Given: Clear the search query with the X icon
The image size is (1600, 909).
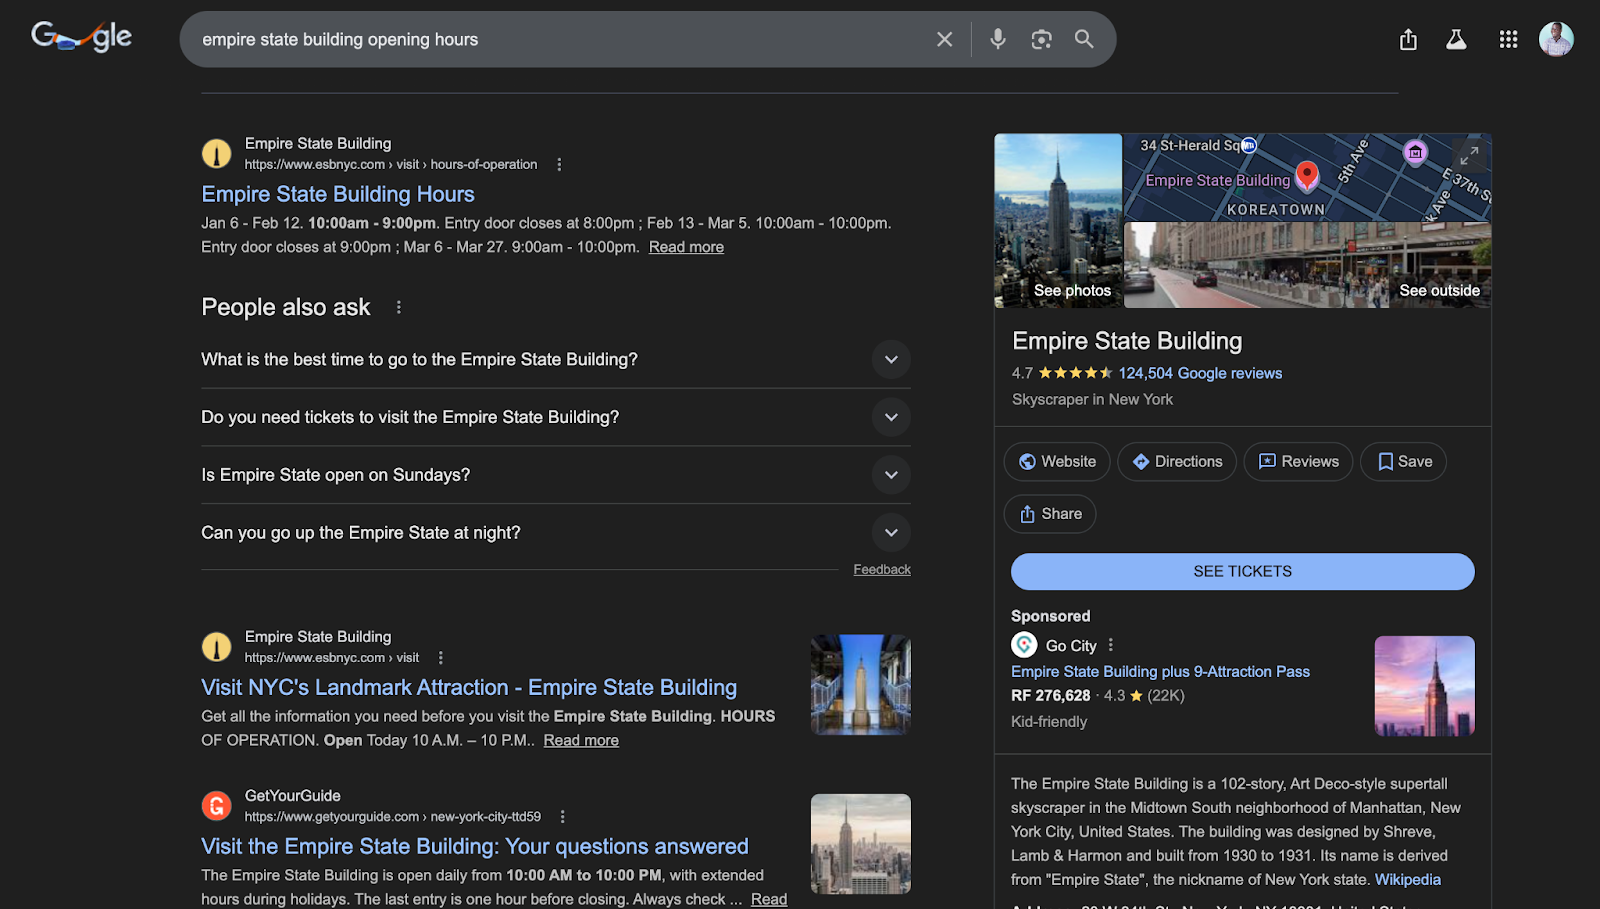Looking at the screenshot, I should 944,39.
